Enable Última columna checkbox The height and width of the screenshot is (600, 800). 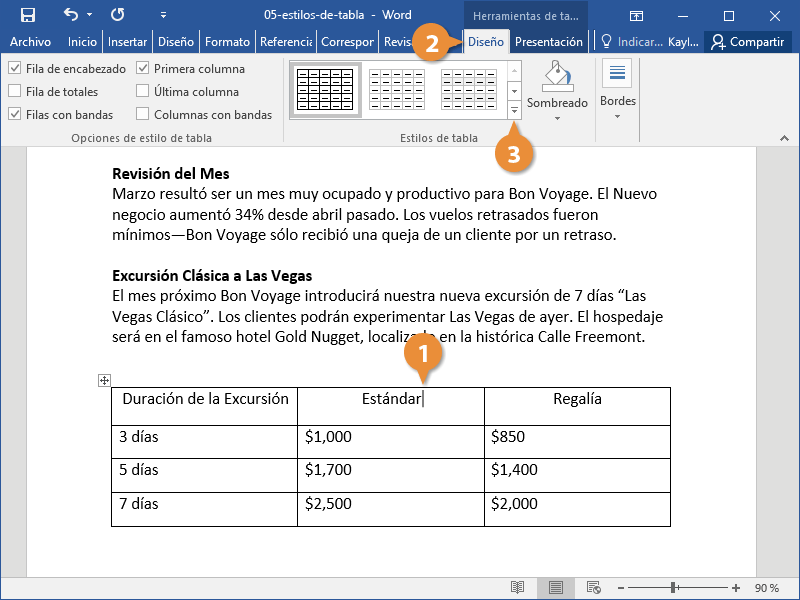[142, 91]
